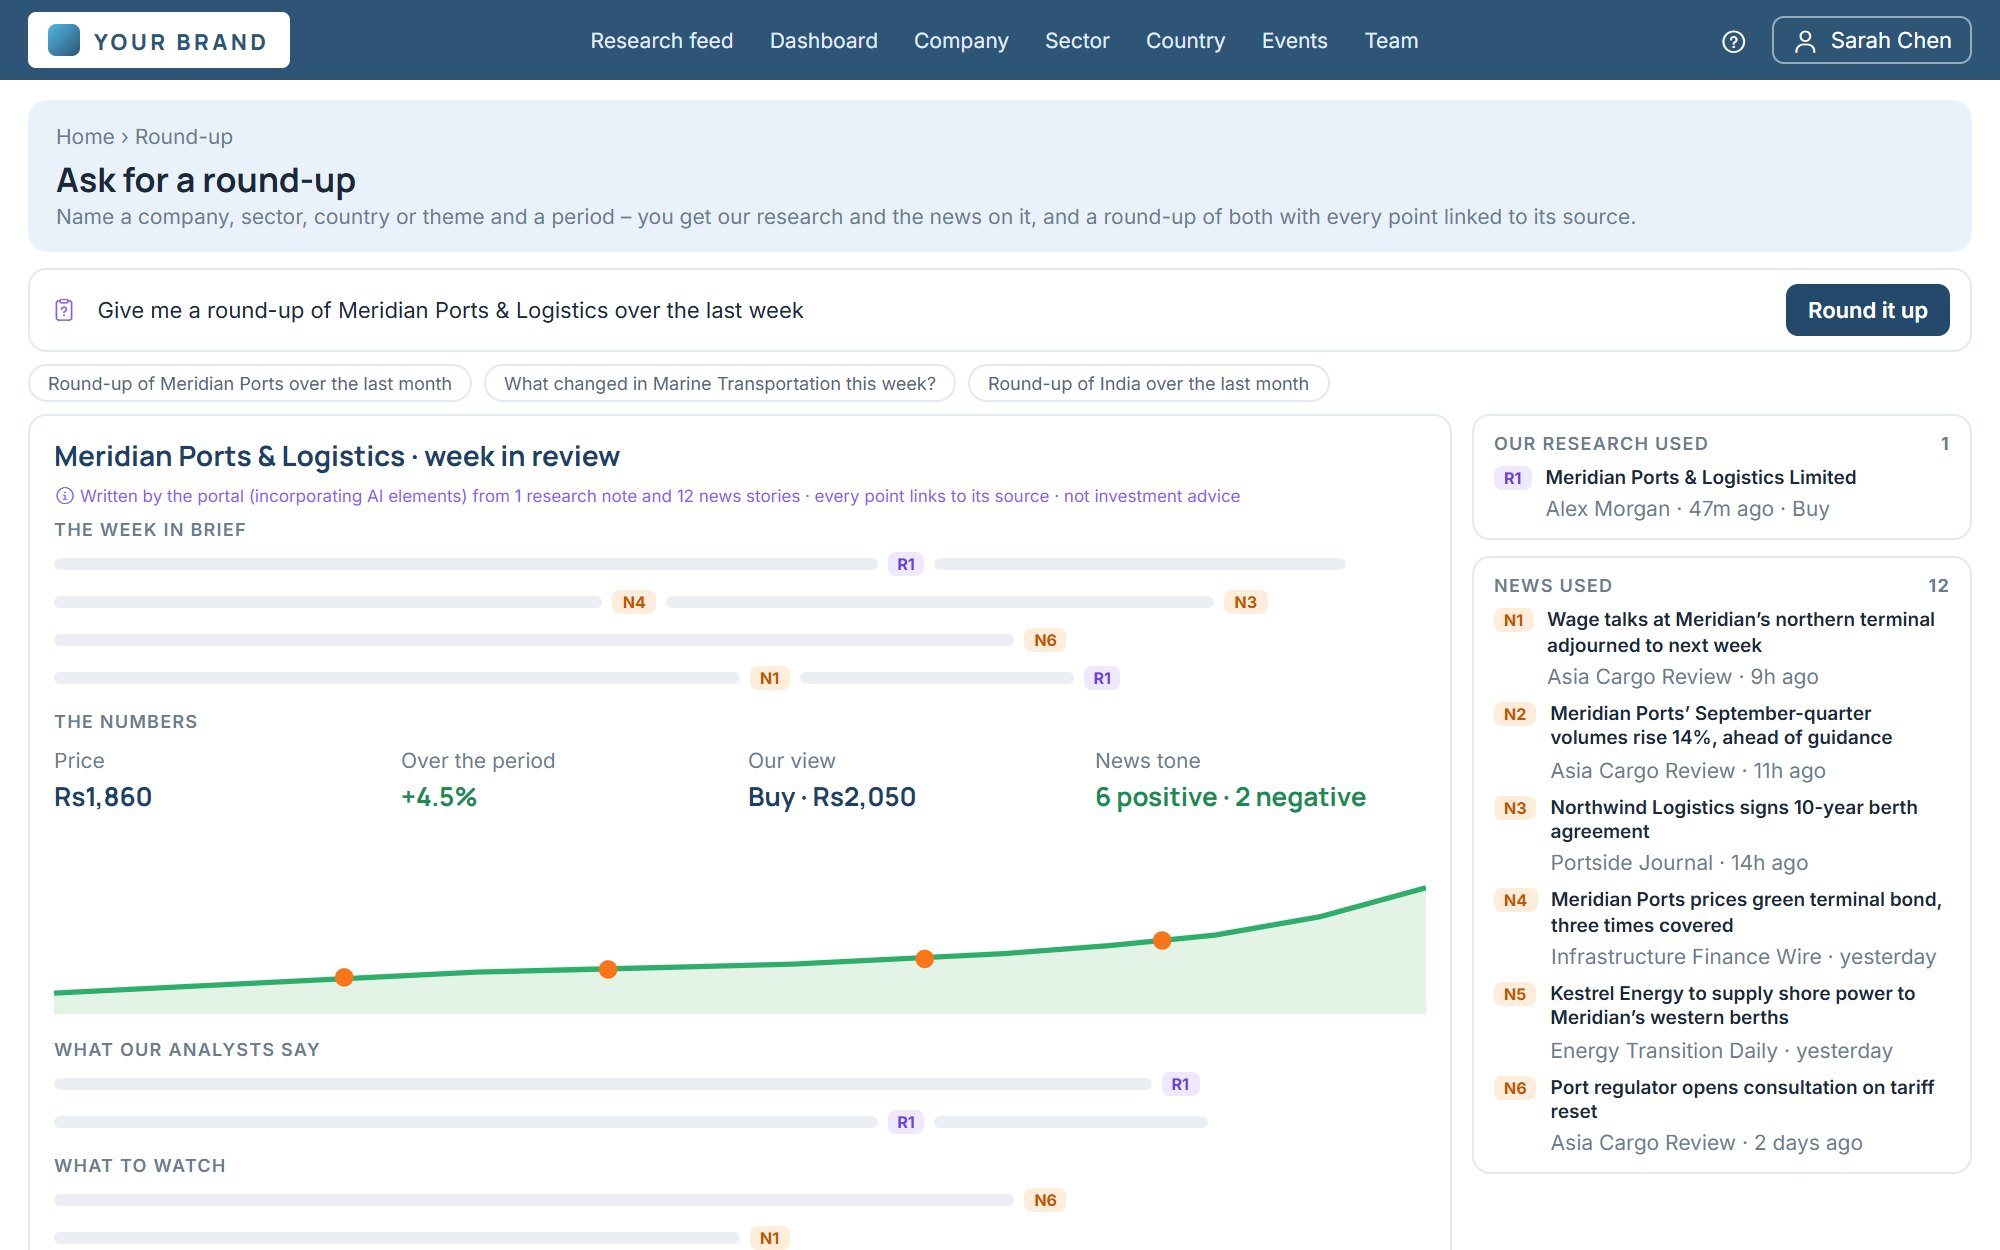Click the clipboard icon in the query box
The height and width of the screenshot is (1250, 2000).
coord(64,310)
